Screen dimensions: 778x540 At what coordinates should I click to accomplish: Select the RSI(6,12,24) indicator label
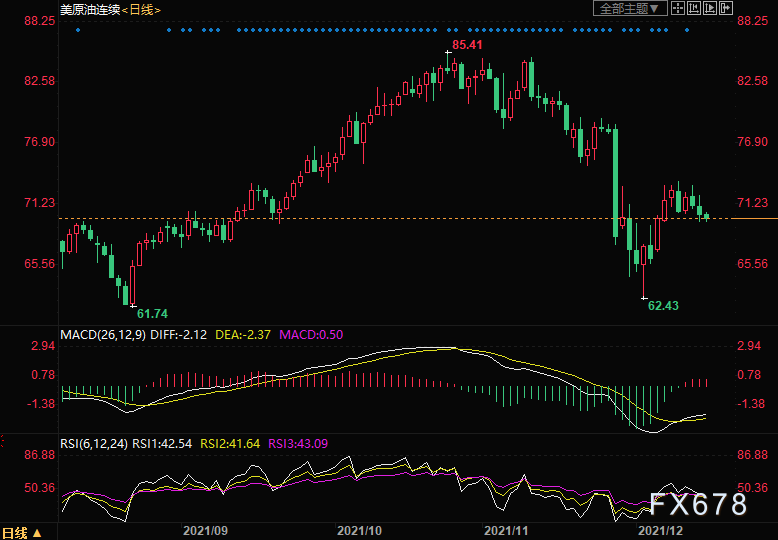pos(94,443)
